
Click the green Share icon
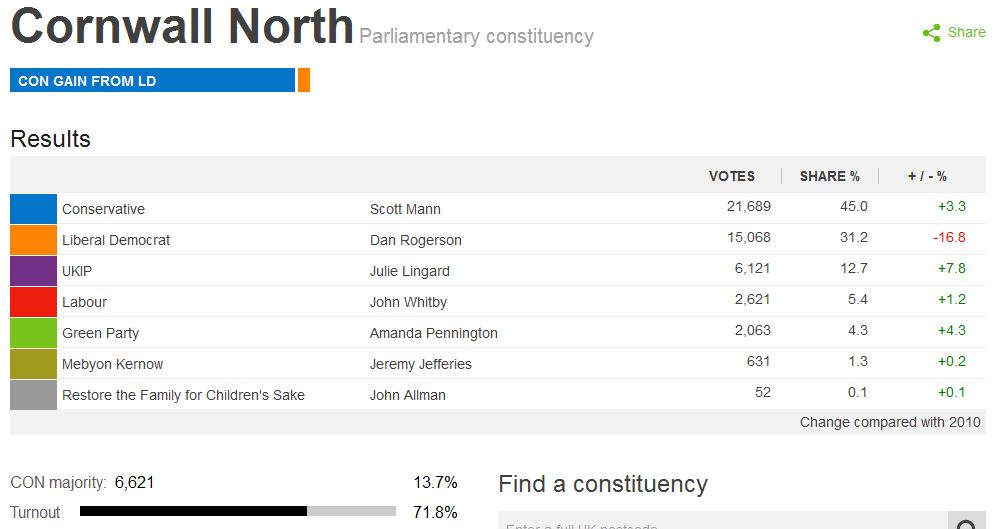pyautogui.click(x=931, y=33)
